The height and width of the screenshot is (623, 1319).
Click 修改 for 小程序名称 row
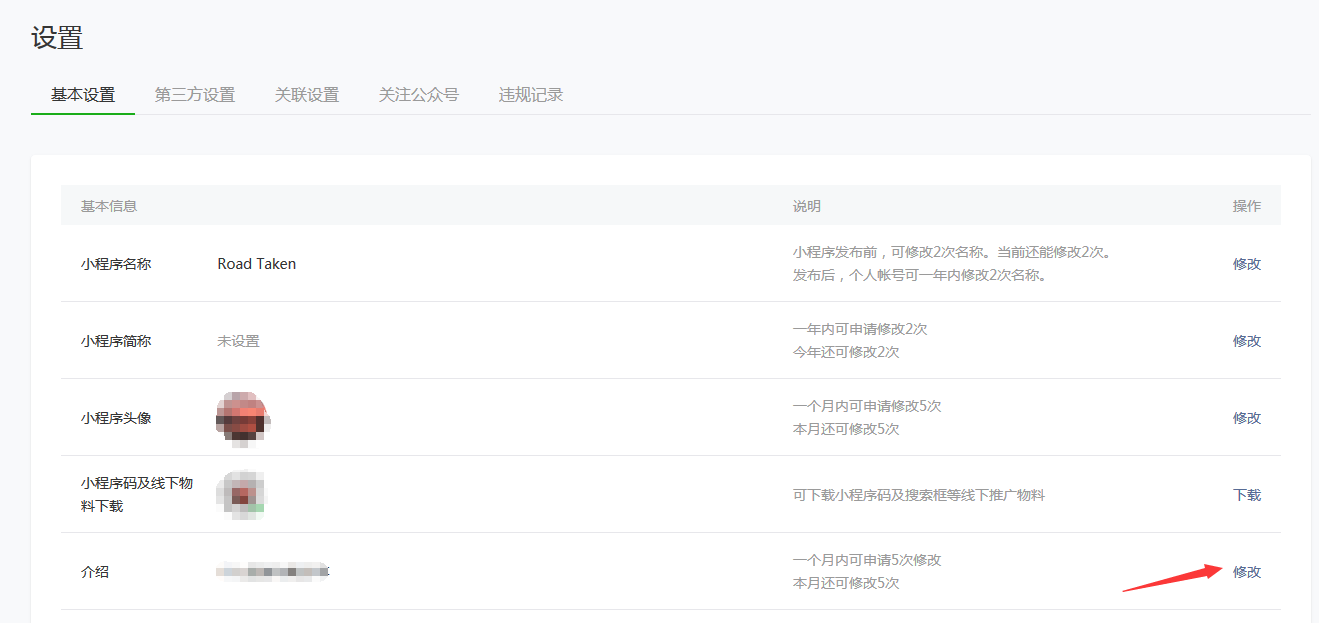1247,264
